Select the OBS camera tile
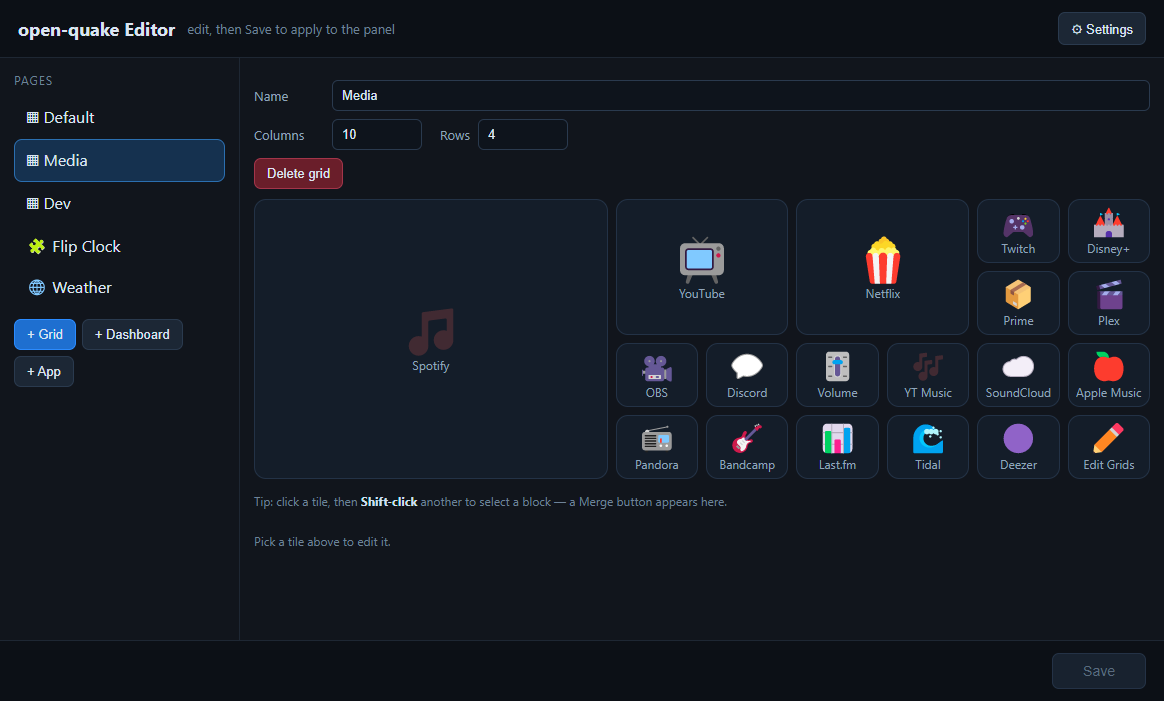 [656, 375]
